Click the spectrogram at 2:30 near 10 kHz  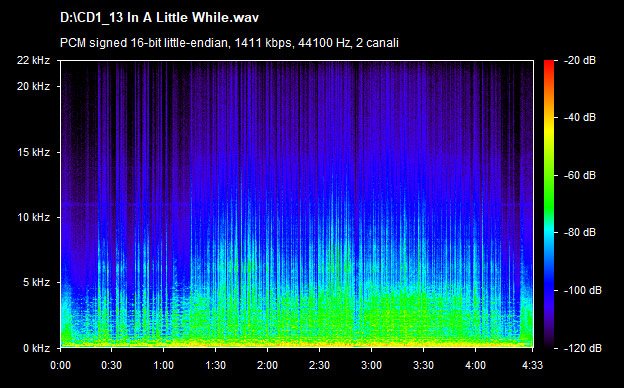[x=319, y=217]
